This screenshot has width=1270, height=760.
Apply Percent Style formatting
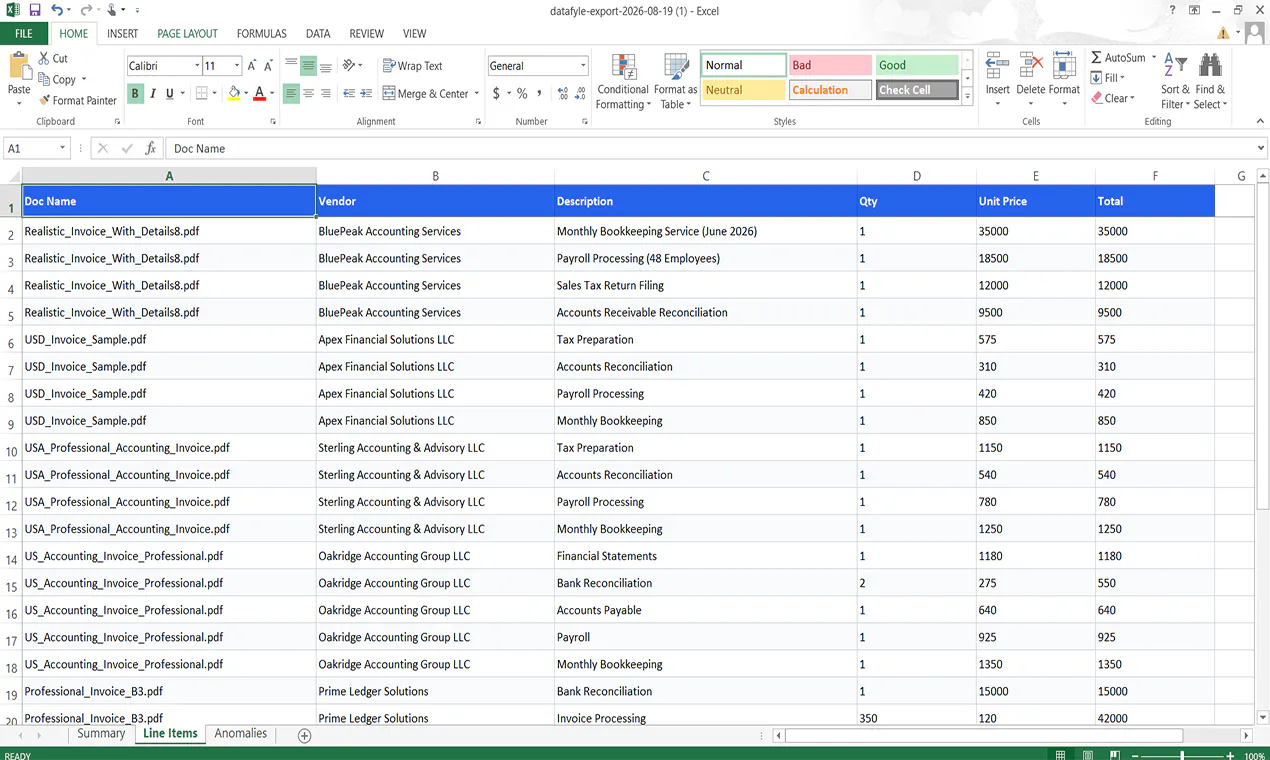point(522,94)
